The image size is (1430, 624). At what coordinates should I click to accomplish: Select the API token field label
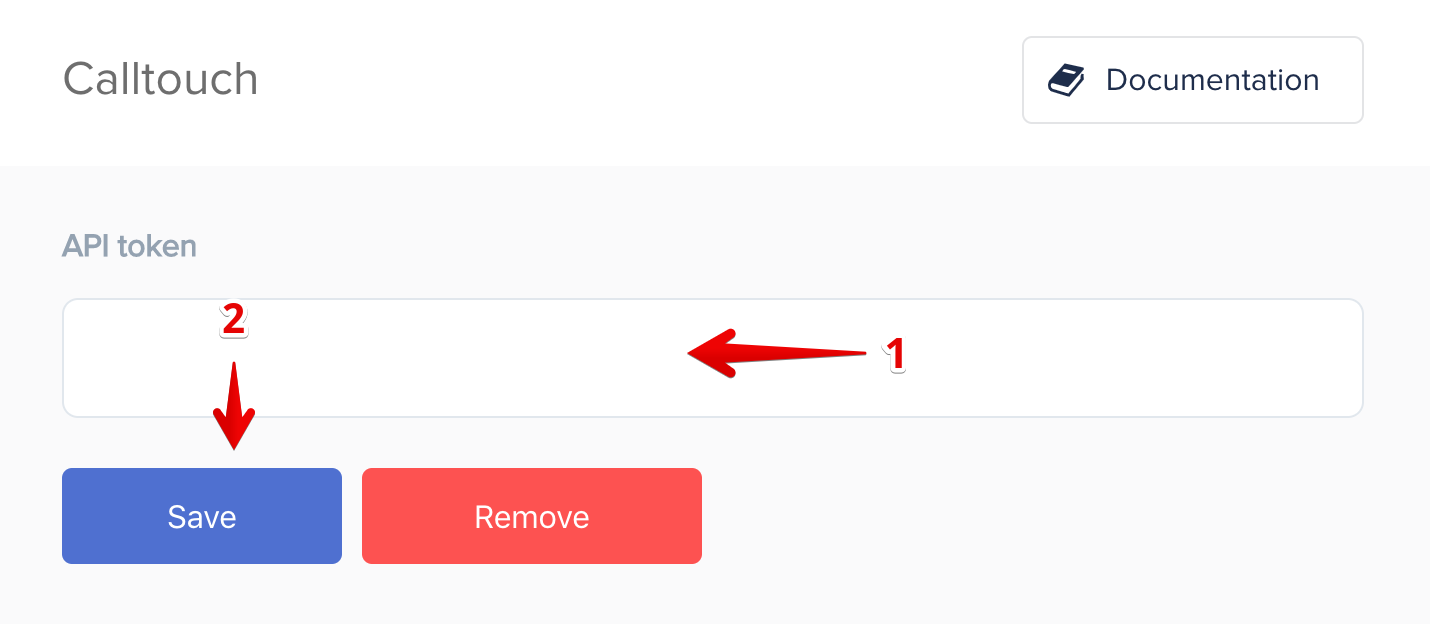click(x=129, y=246)
